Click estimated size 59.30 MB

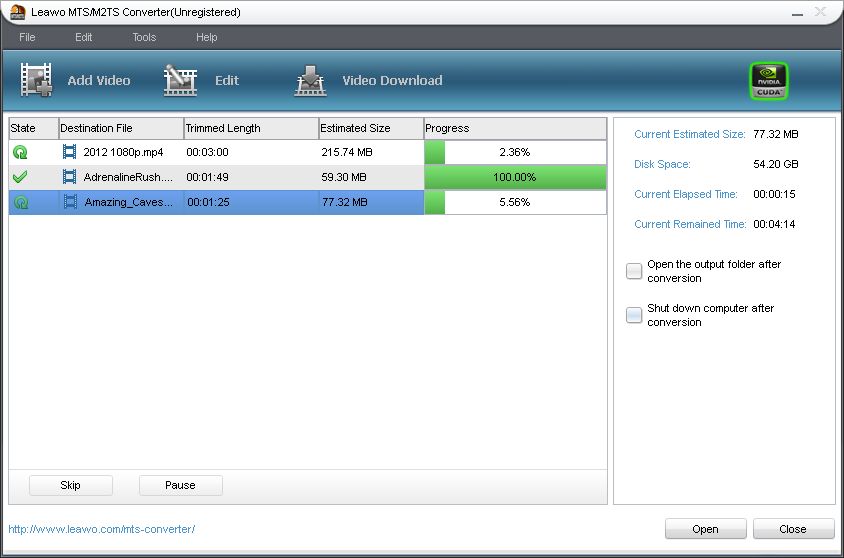point(344,177)
